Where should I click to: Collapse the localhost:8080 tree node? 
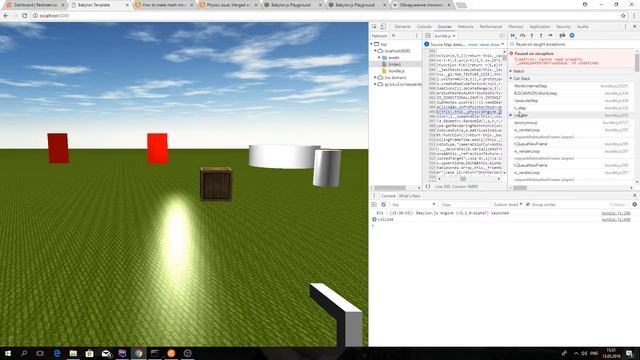pyautogui.click(x=376, y=51)
